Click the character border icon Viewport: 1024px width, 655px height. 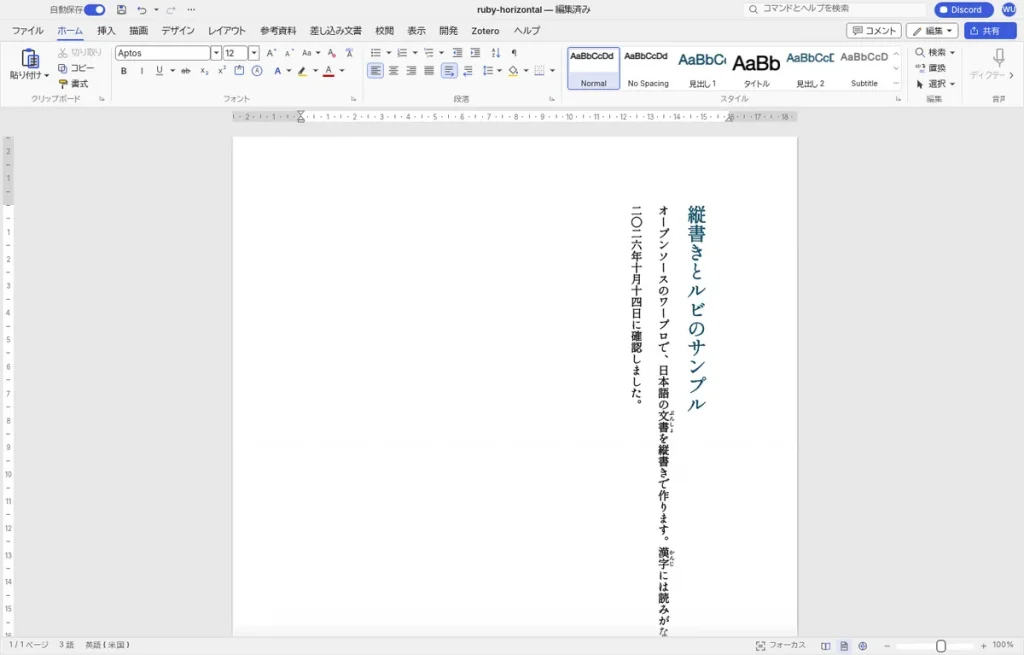click(x=239, y=71)
